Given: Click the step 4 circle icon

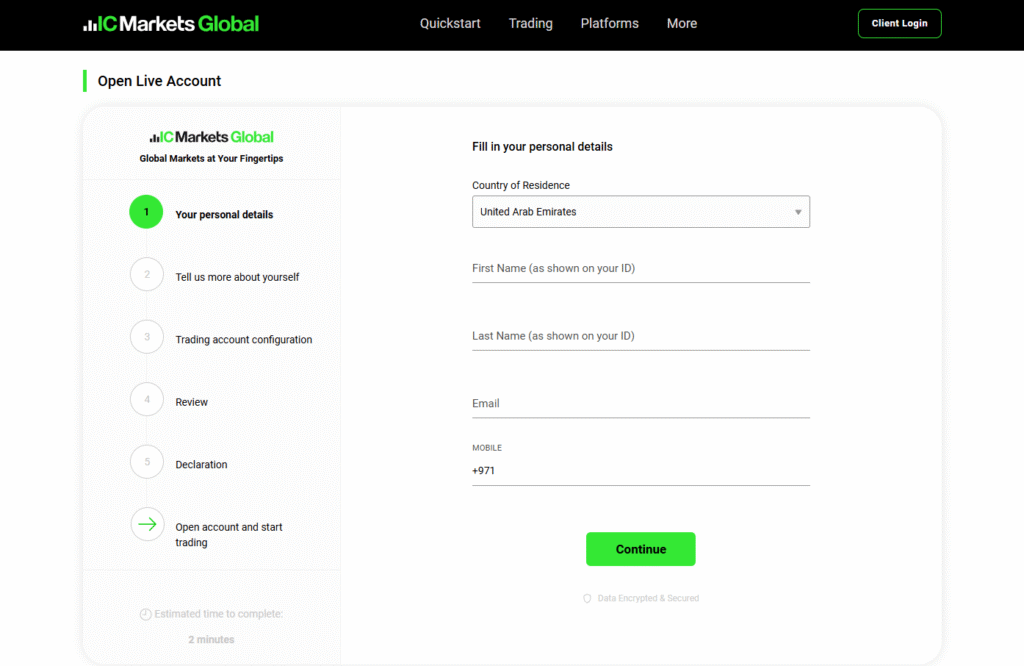Looking at the screenshot, I should 147,400.
